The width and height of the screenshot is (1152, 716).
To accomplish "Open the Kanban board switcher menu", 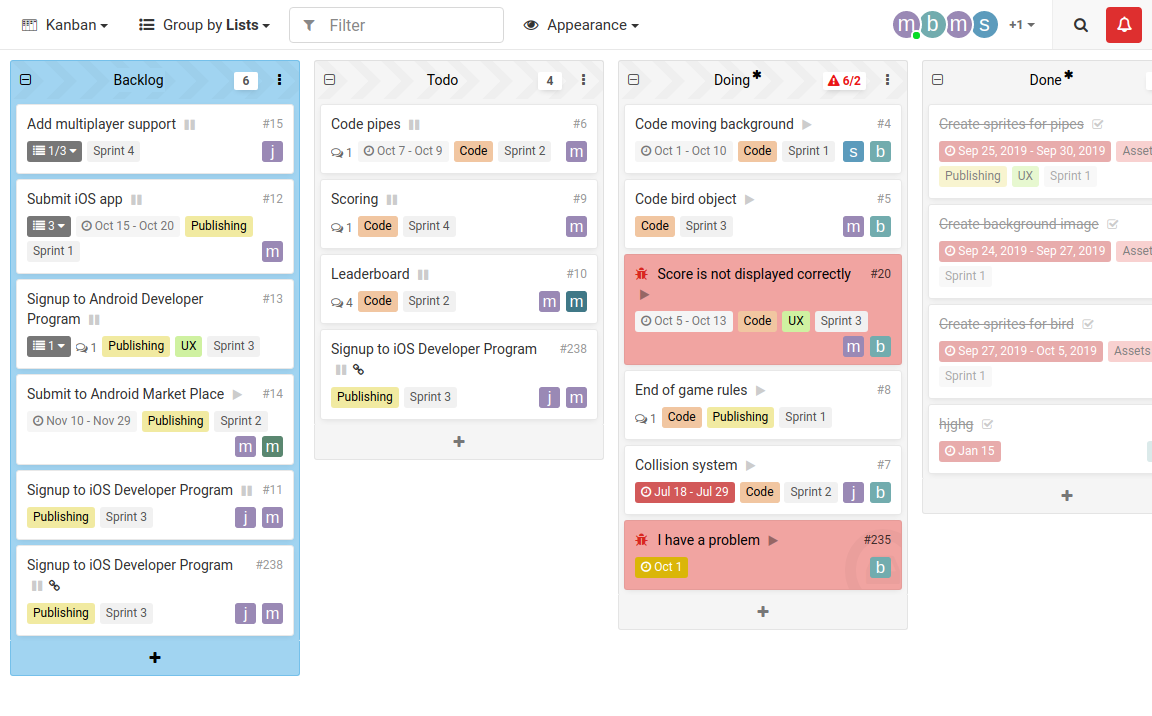I will point(64,25).
